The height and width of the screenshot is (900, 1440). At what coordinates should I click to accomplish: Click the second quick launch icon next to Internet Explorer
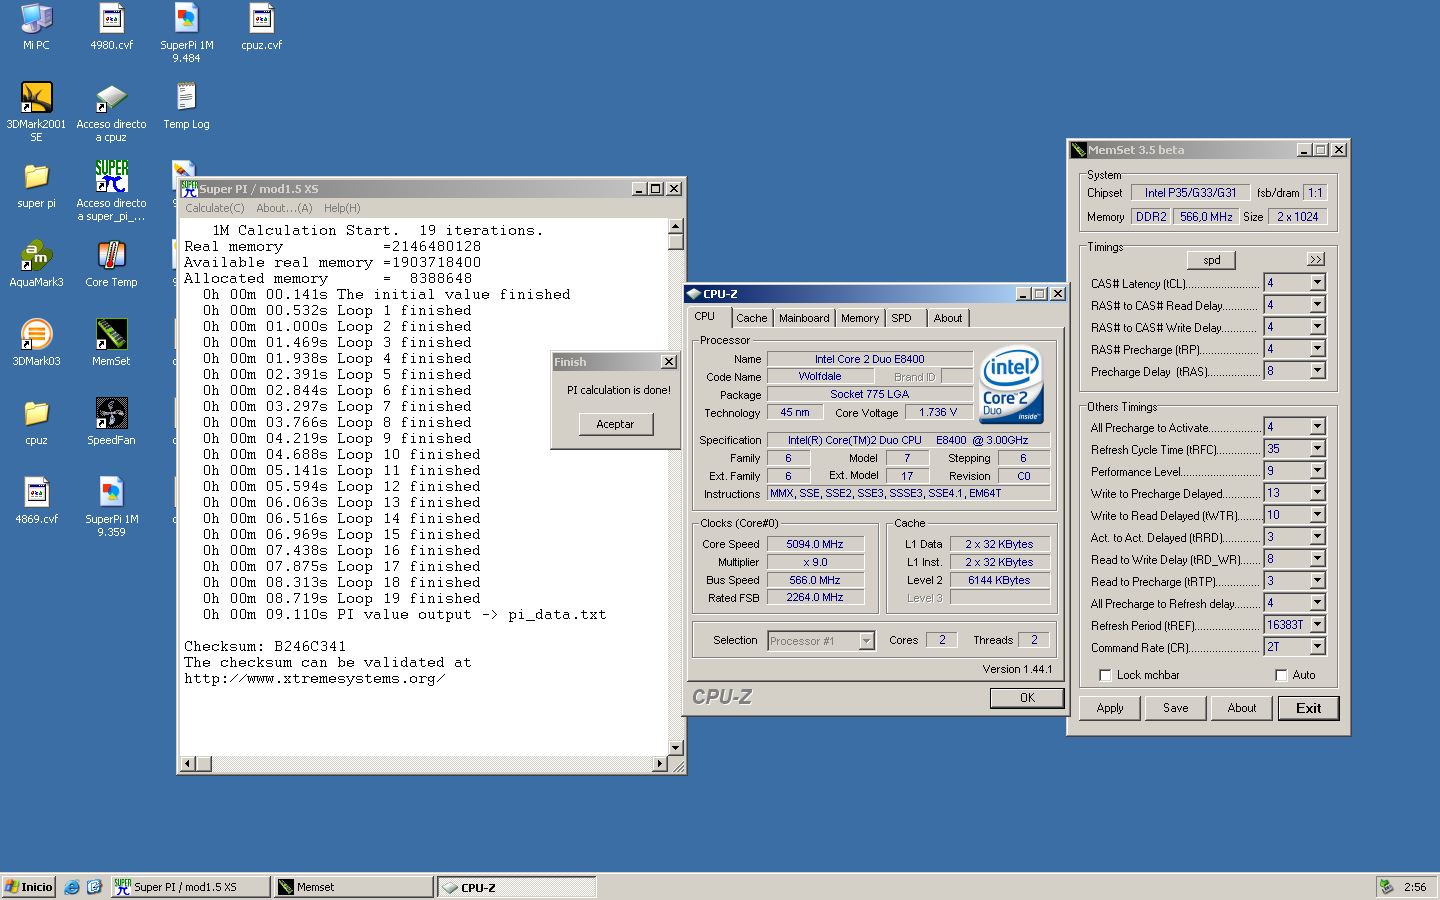(x=94, y=887)
